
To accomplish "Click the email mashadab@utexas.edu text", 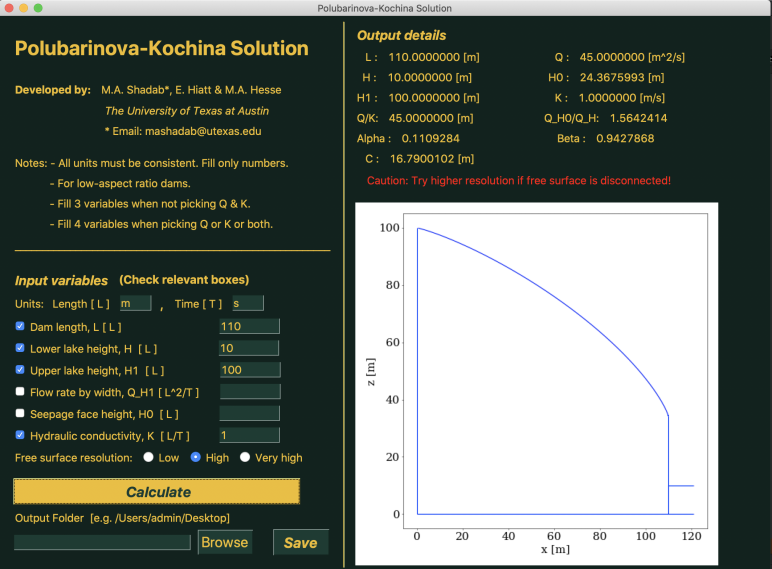I will pos(203,131).
